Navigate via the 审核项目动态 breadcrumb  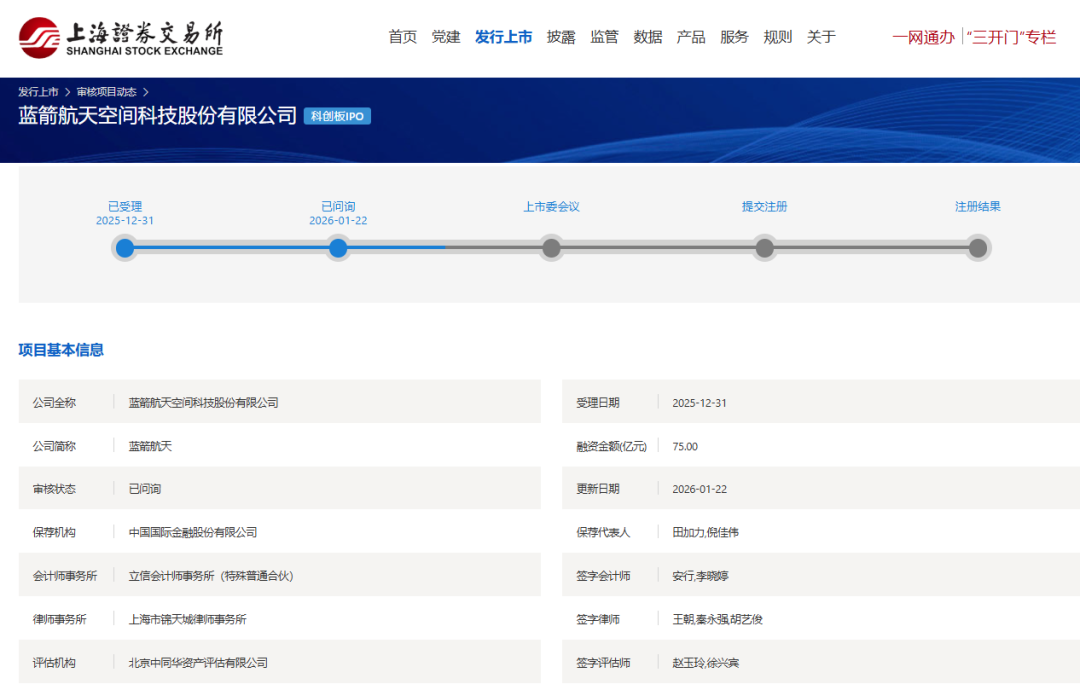point(106,90)
